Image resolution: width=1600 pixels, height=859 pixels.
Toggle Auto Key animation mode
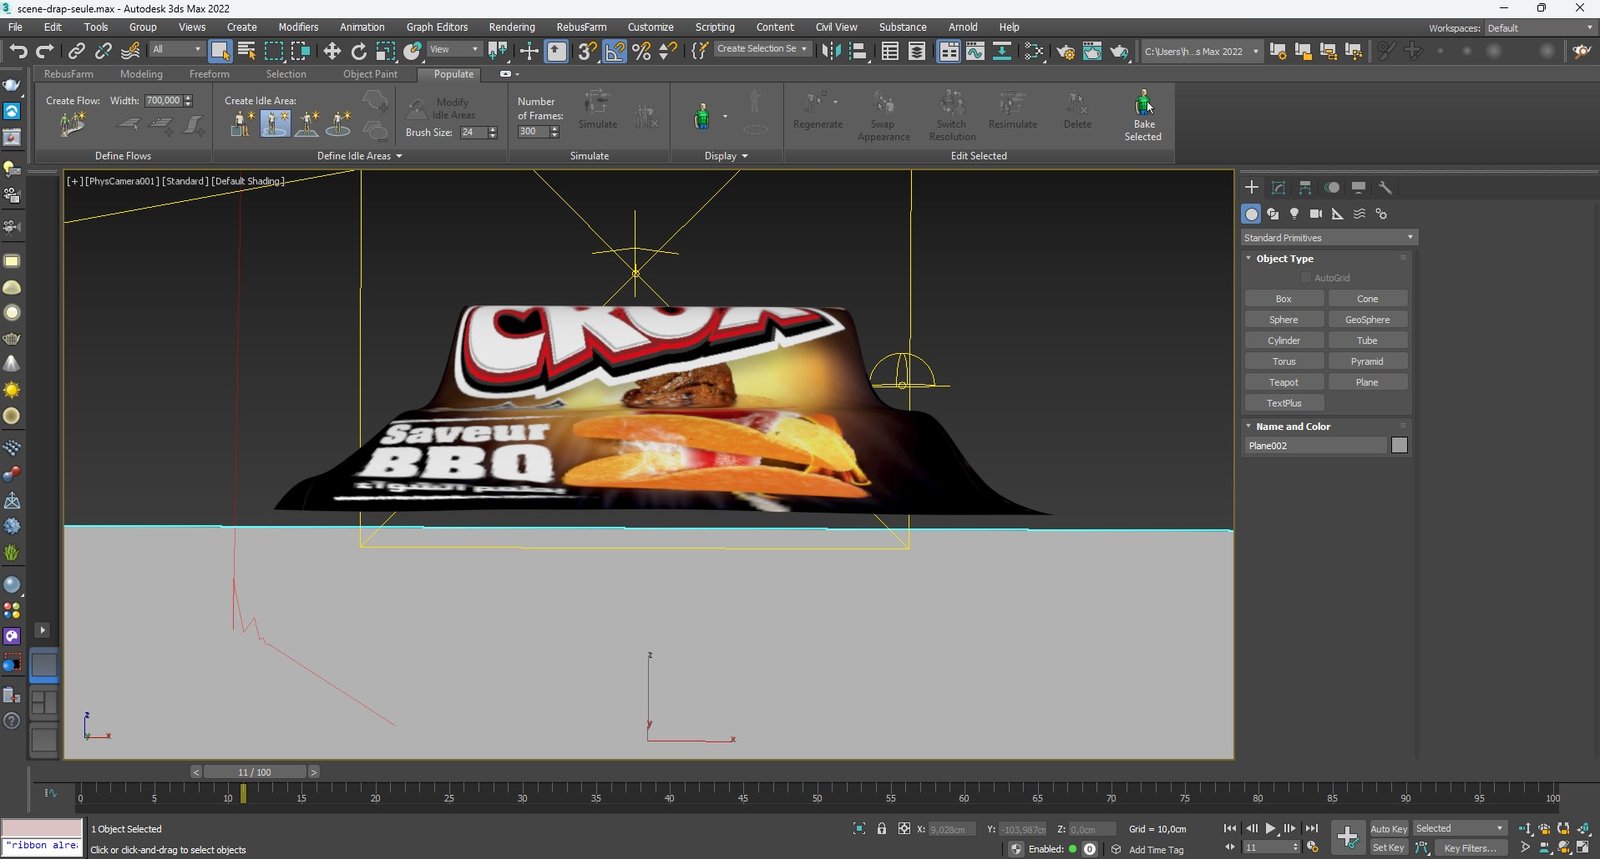1388,829
